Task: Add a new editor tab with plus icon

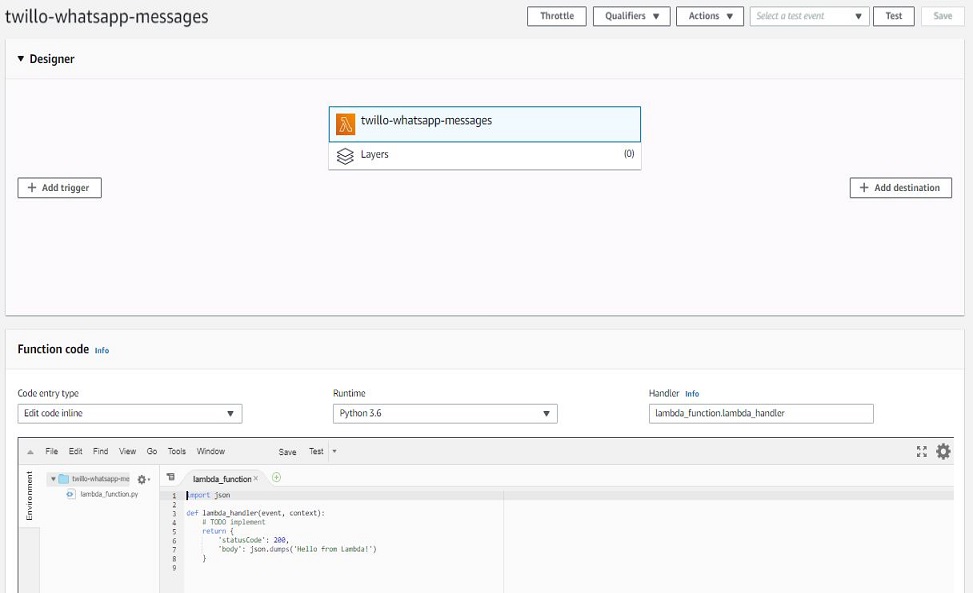Action: pos(277,477)
